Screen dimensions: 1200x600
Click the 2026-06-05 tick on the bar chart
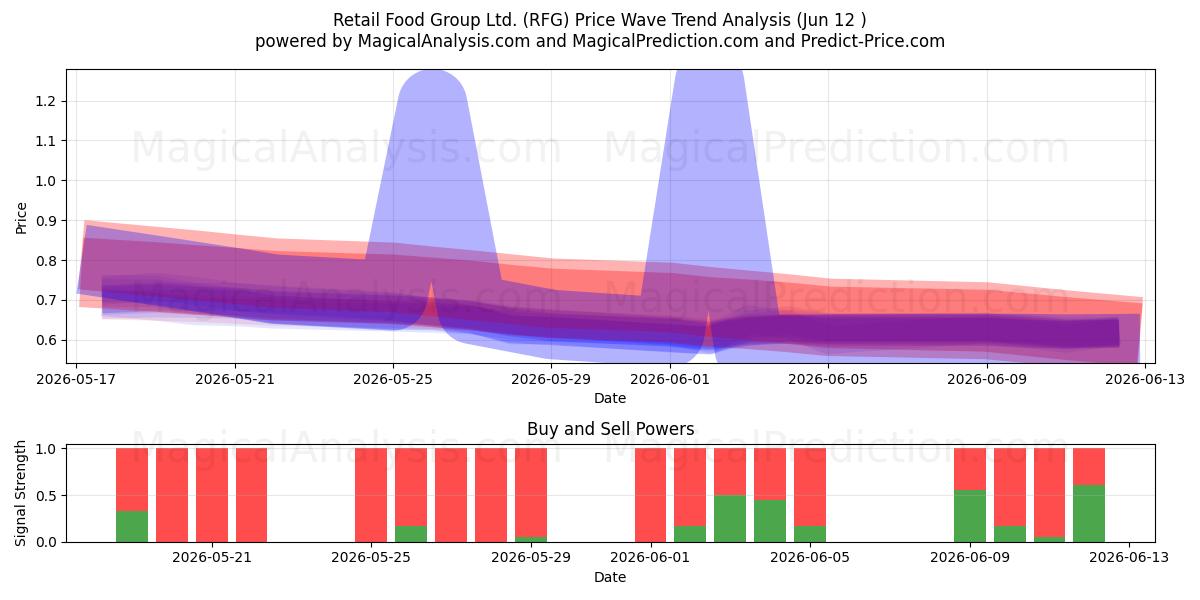coord(810,557)
